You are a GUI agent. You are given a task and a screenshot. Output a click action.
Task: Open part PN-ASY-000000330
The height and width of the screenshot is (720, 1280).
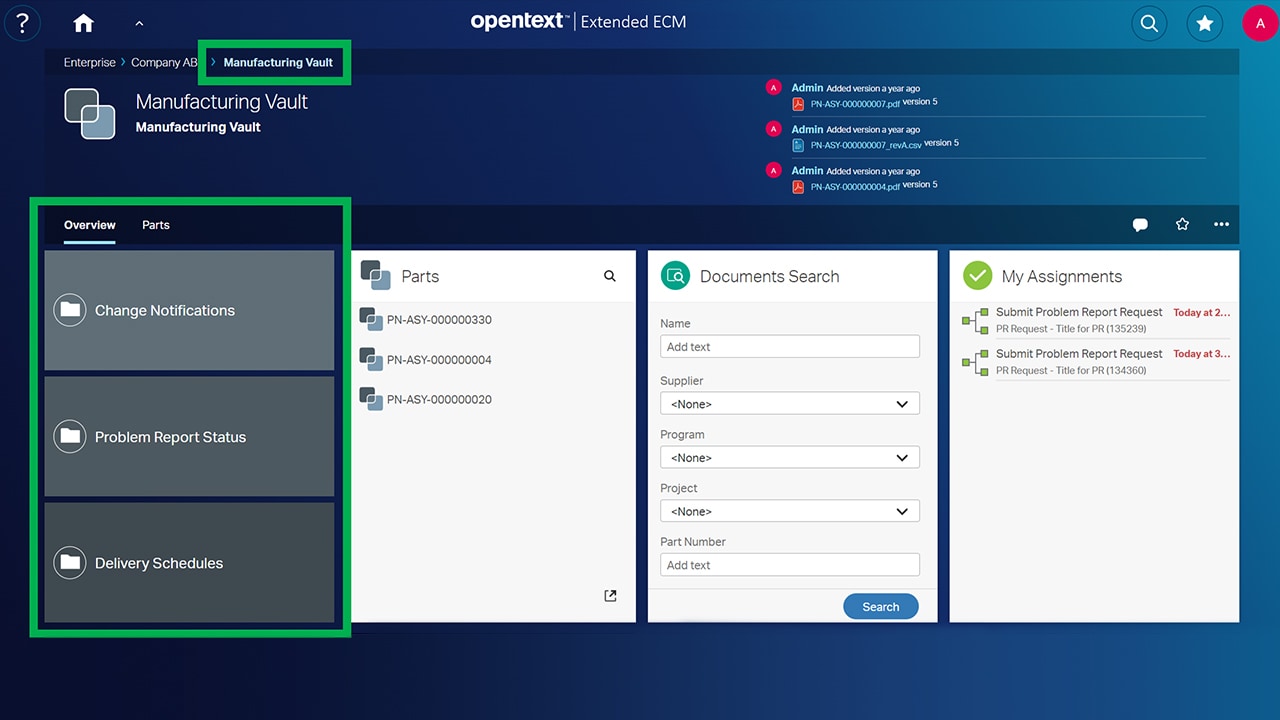[439, 320]
